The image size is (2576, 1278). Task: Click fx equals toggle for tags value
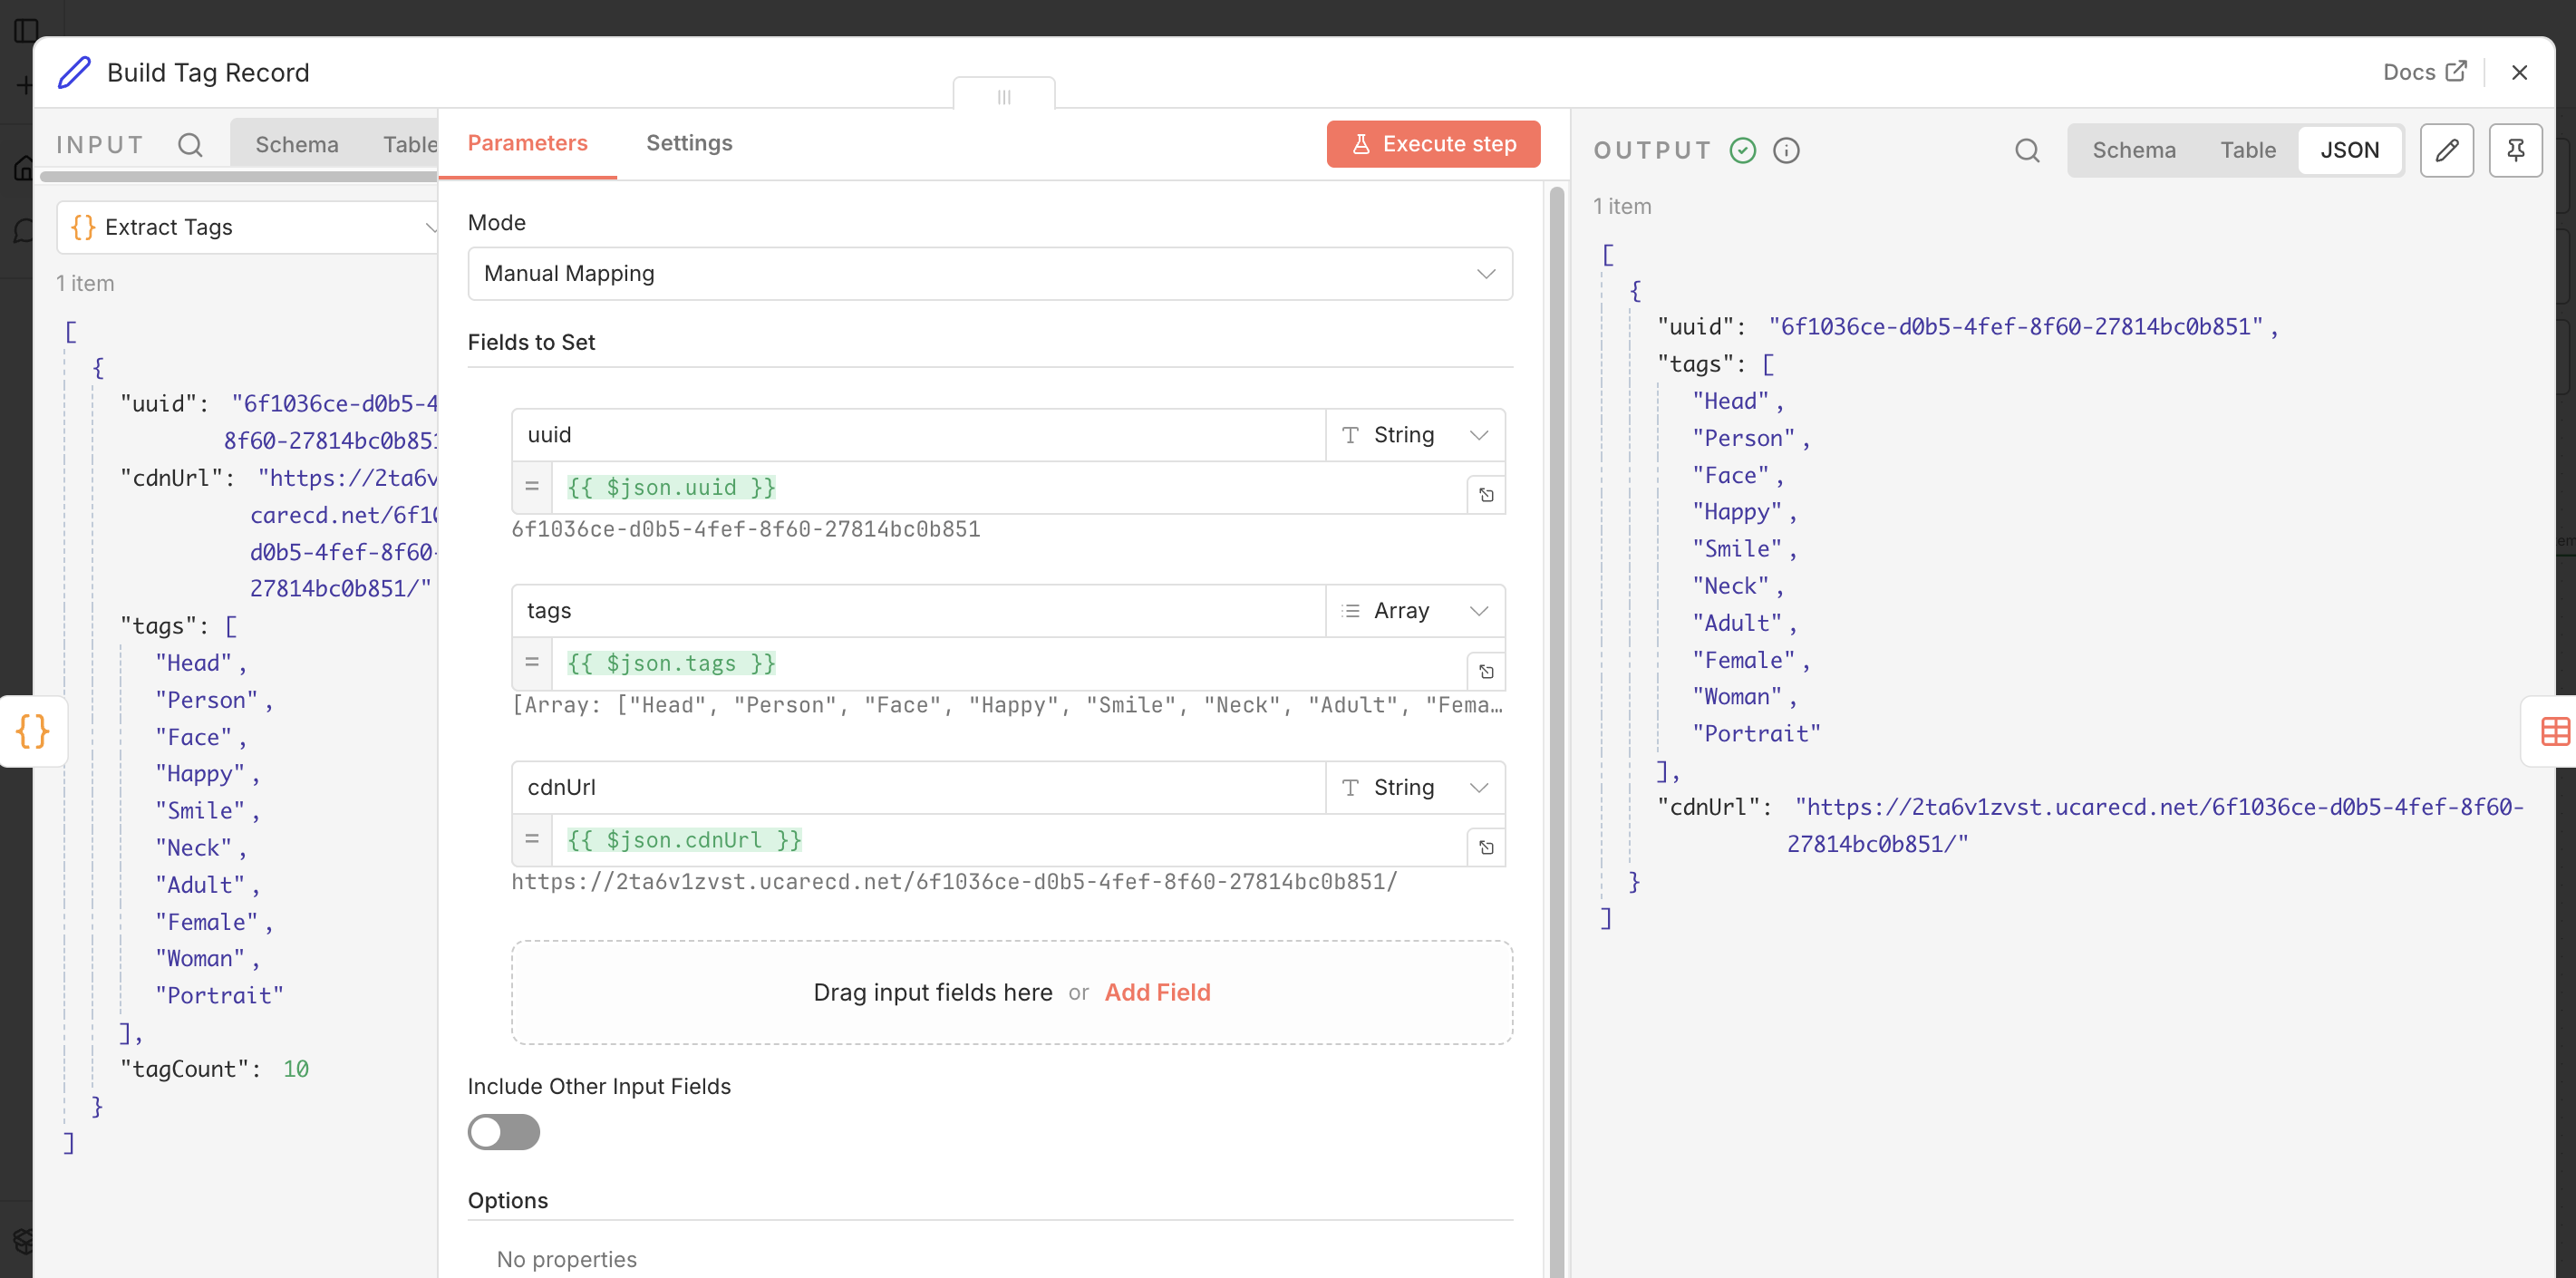pyautogui.click(x=532, y=664)
